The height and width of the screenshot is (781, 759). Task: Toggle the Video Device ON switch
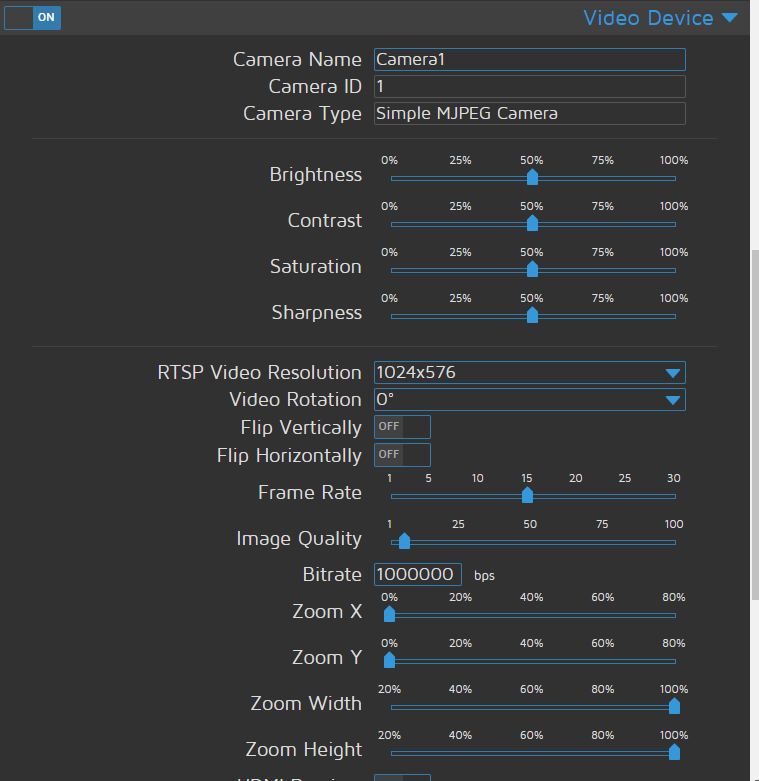pos(33,17)
